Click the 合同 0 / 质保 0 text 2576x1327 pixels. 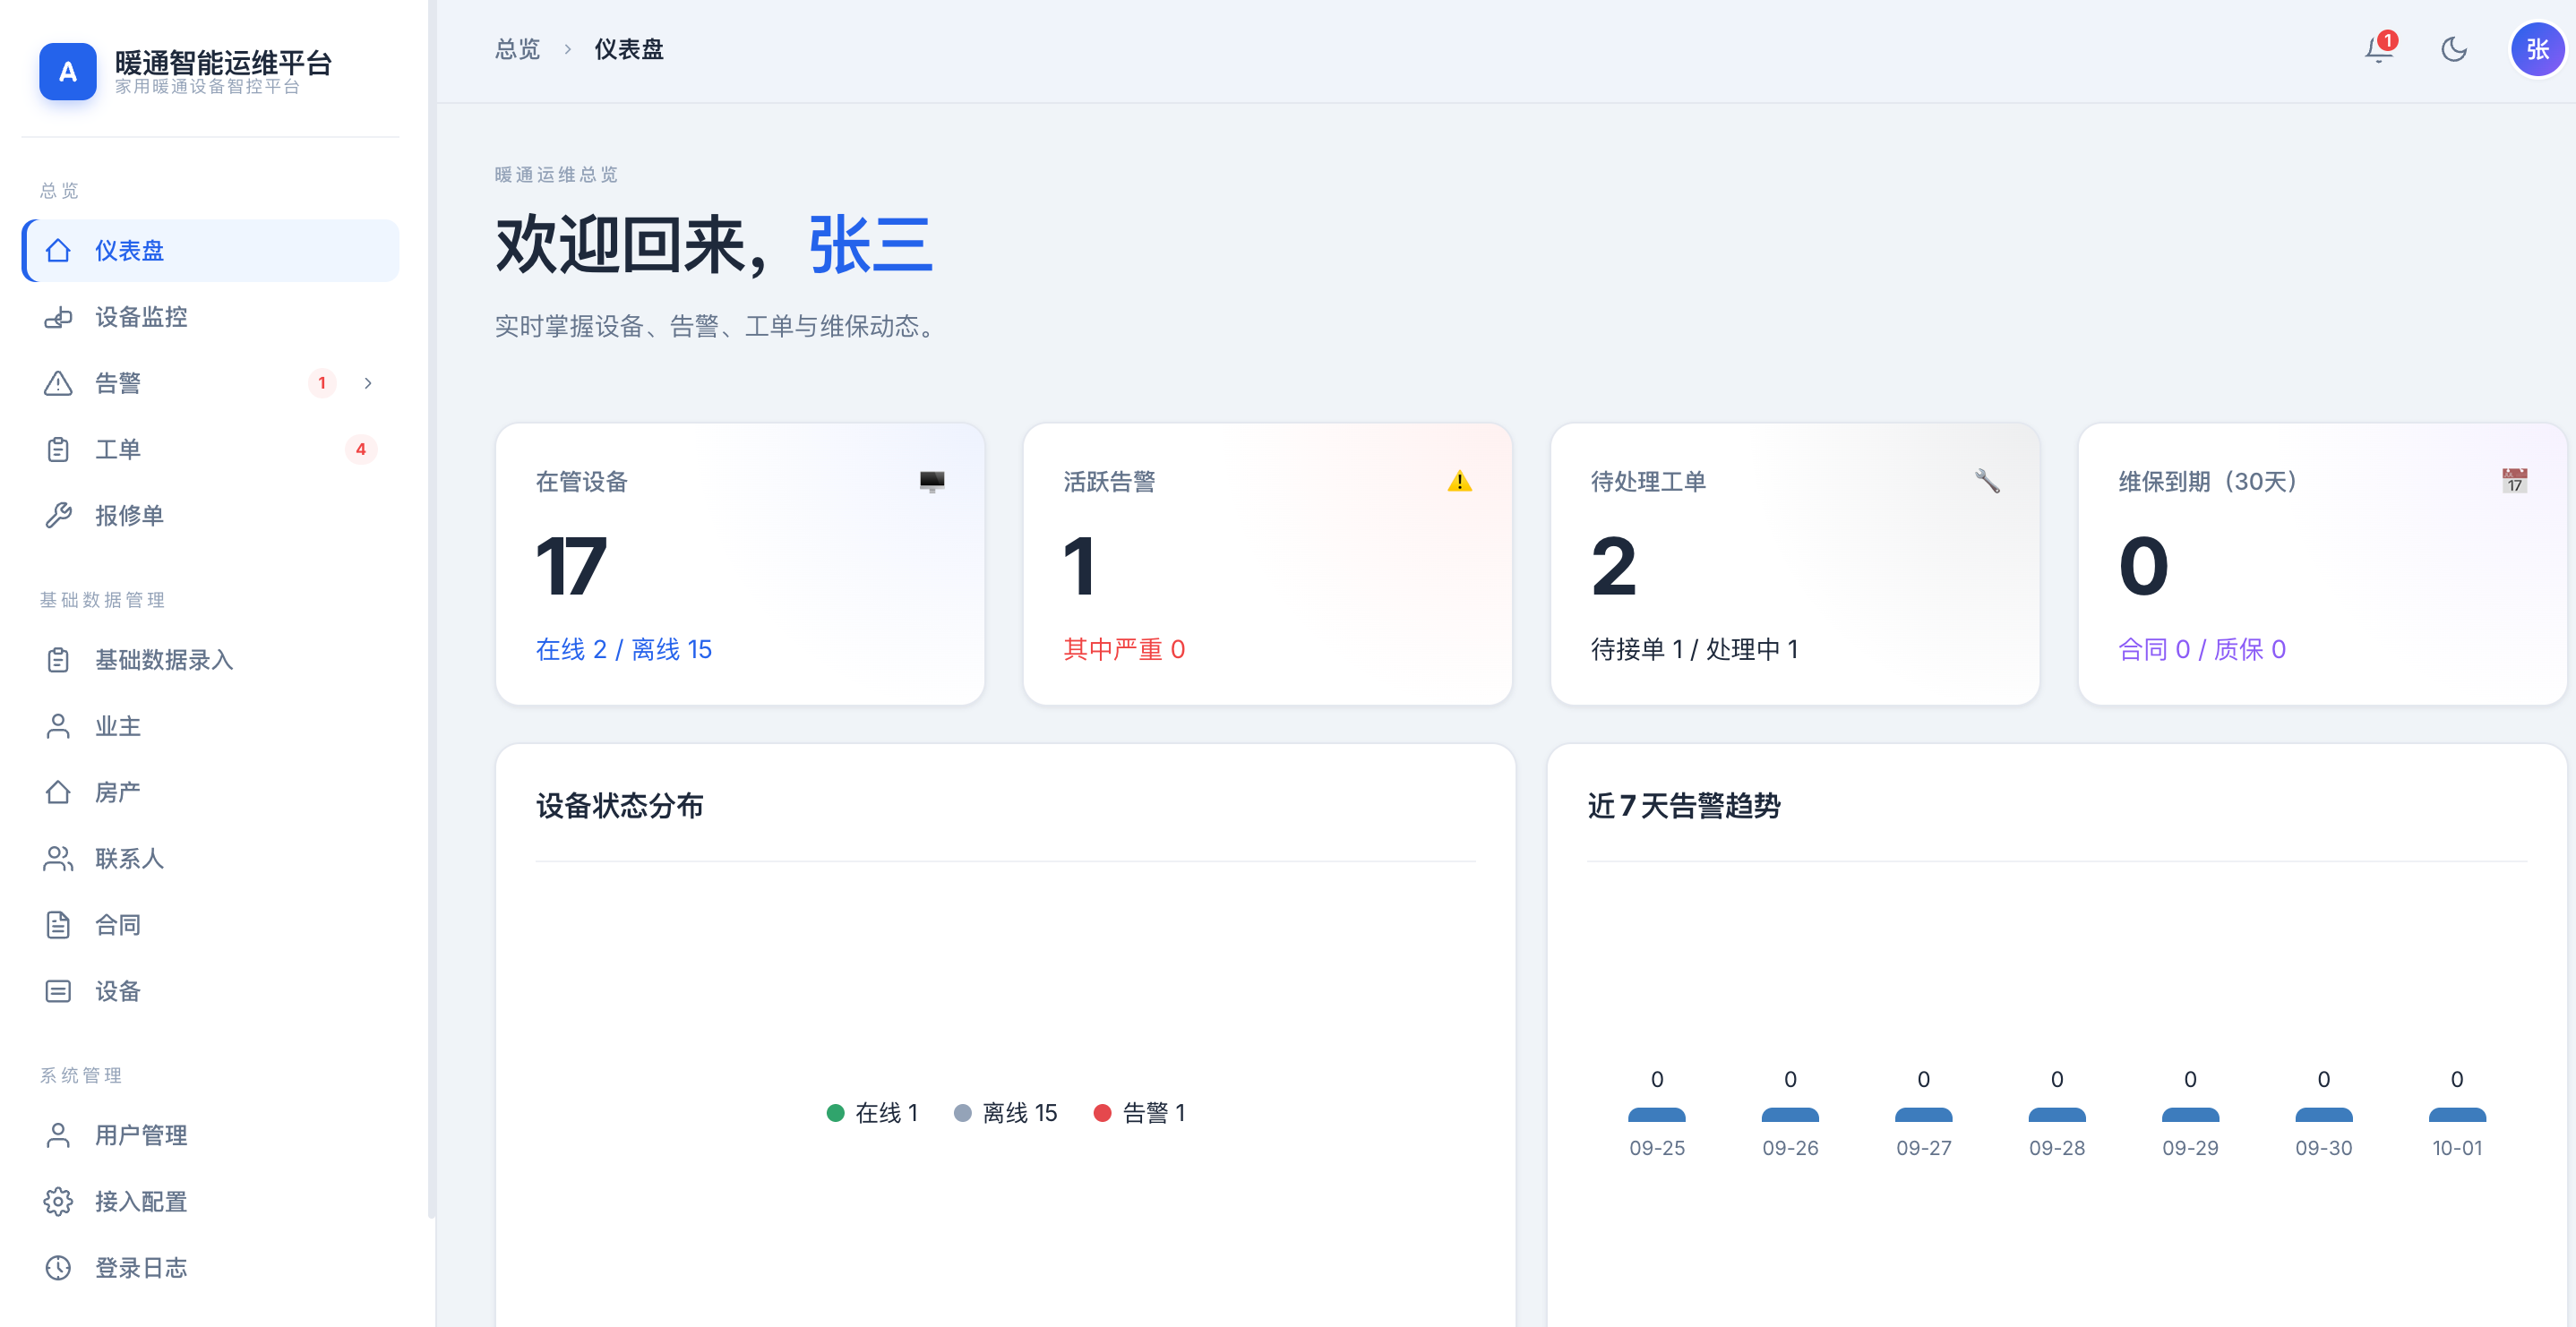click(x=2202, y=649)
